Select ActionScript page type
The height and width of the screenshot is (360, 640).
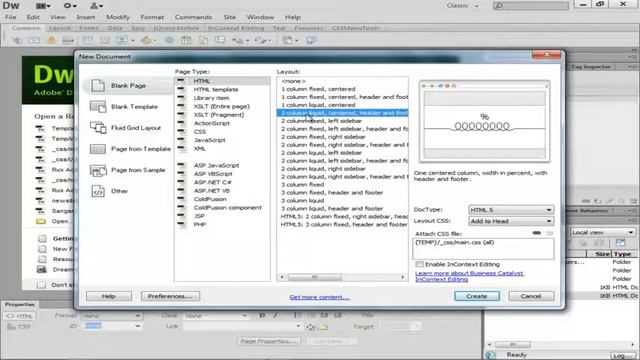[x=212, y=123]
